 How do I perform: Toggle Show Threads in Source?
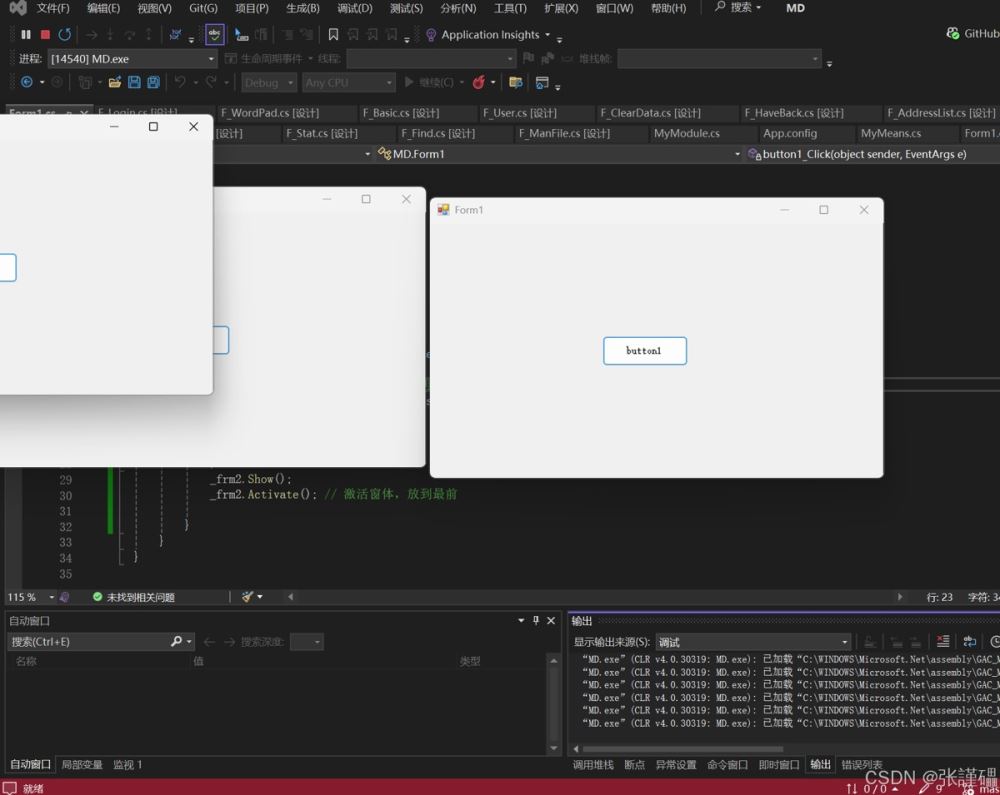tap(174, 34)
